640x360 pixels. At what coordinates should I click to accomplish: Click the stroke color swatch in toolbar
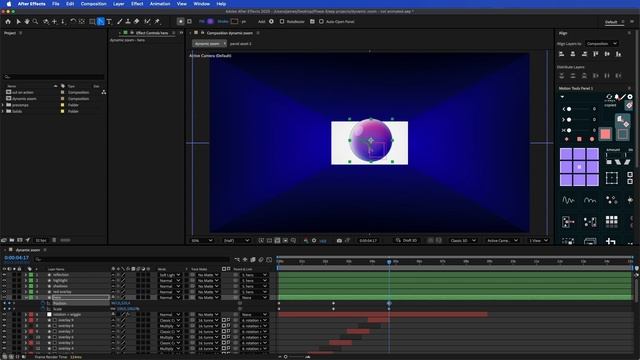point(234,21)
